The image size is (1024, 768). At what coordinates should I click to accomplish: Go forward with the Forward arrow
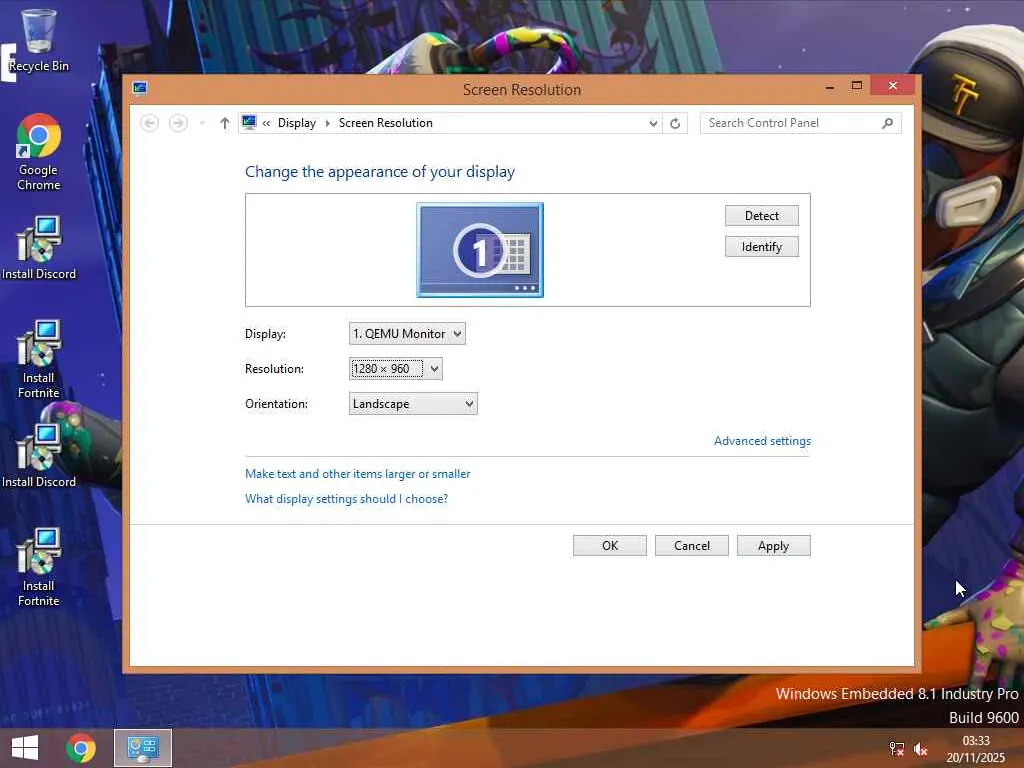click(x=178, y=123)
